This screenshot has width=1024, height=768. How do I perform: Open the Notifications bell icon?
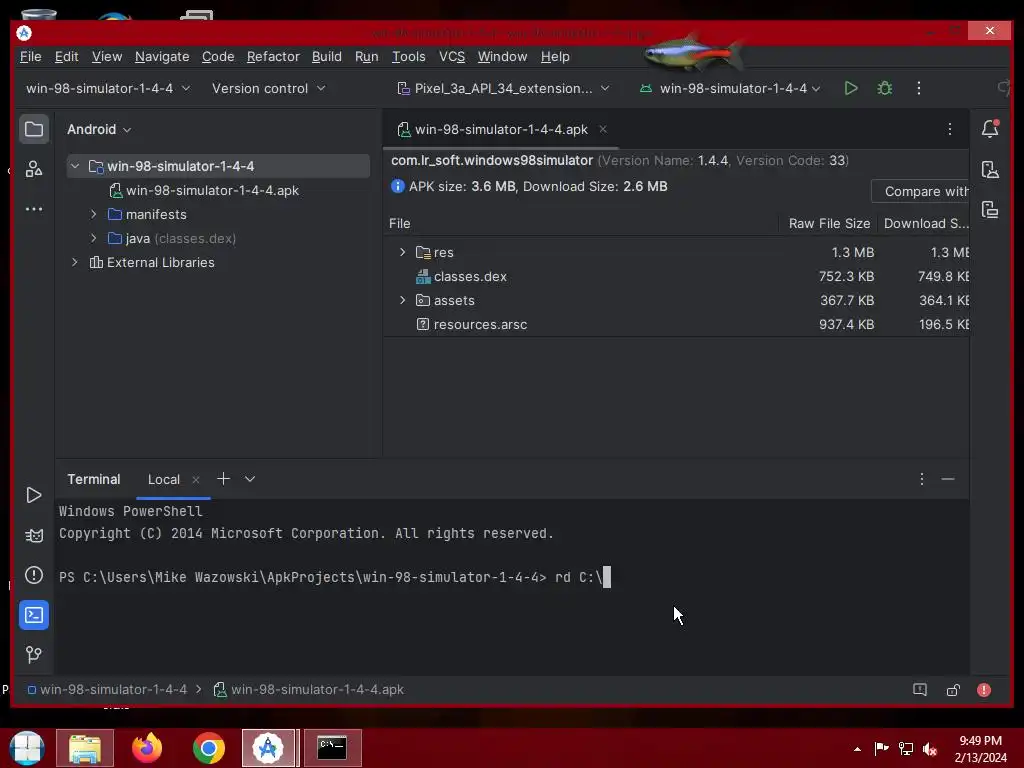click(990, 129)
